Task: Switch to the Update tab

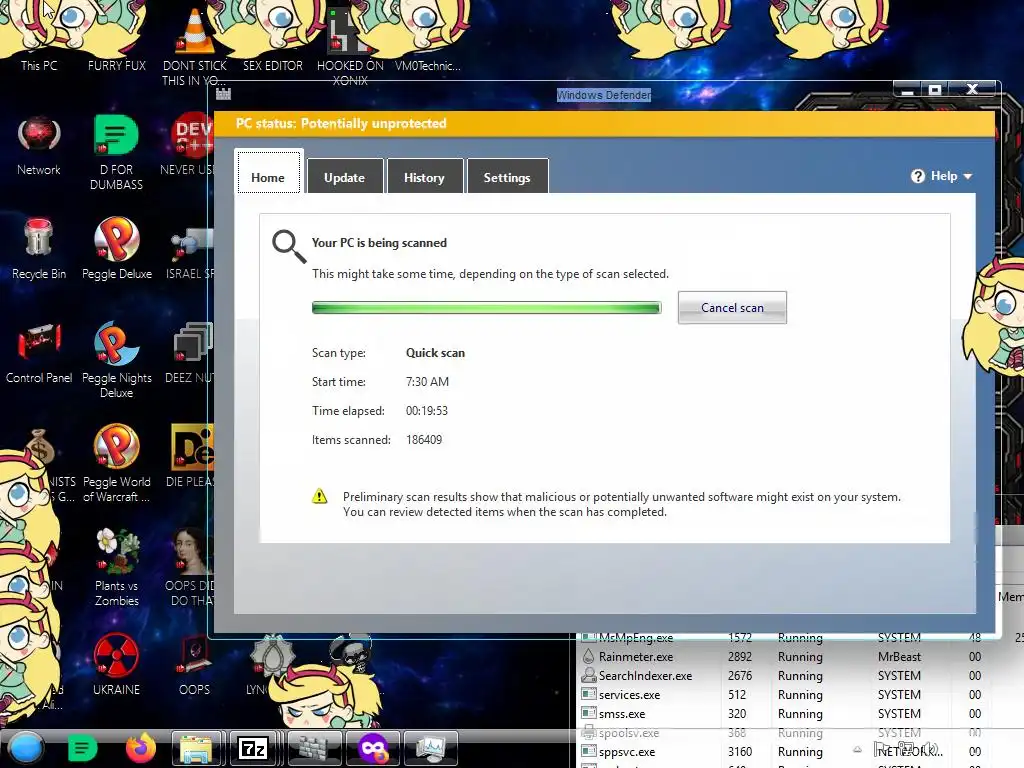Action: (x=345, y=176)
